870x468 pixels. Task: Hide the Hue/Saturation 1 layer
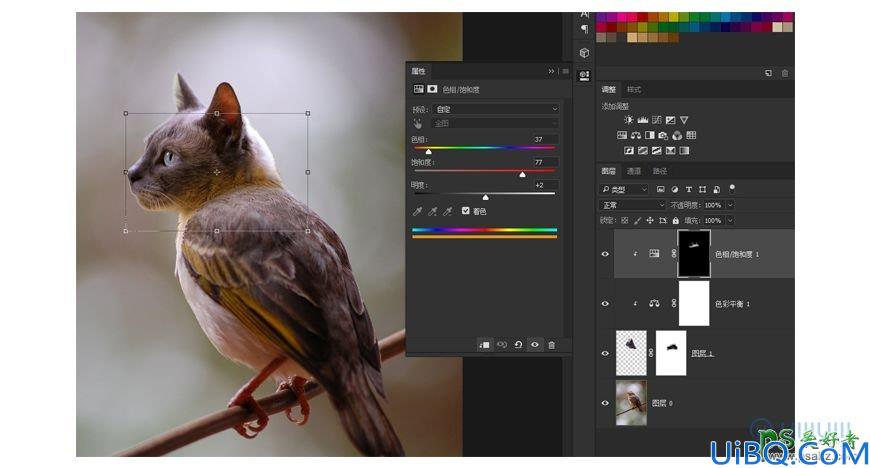coord(605,254)
